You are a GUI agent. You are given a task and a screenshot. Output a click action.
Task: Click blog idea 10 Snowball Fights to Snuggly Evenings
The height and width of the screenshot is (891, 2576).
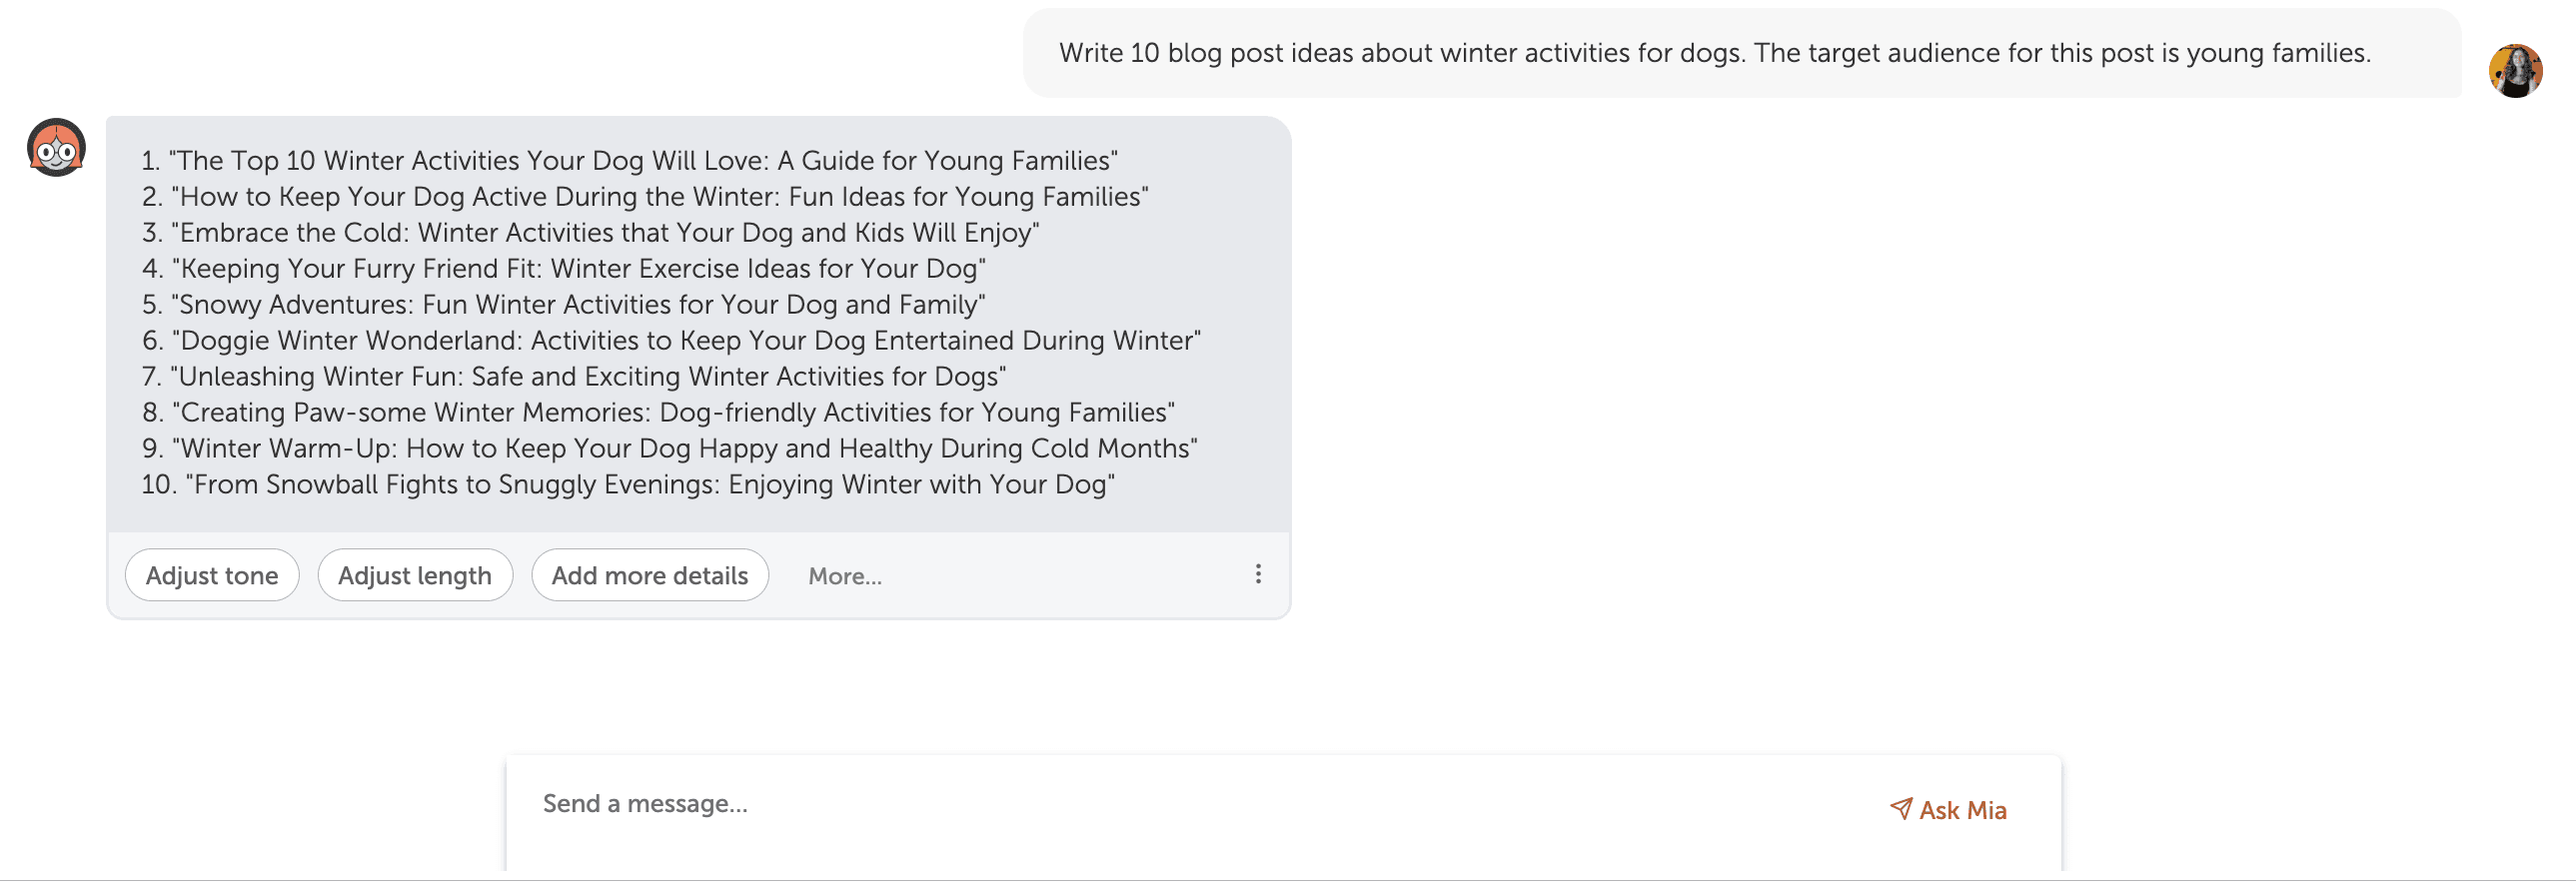pyautogui.click(x=628, y=485)
